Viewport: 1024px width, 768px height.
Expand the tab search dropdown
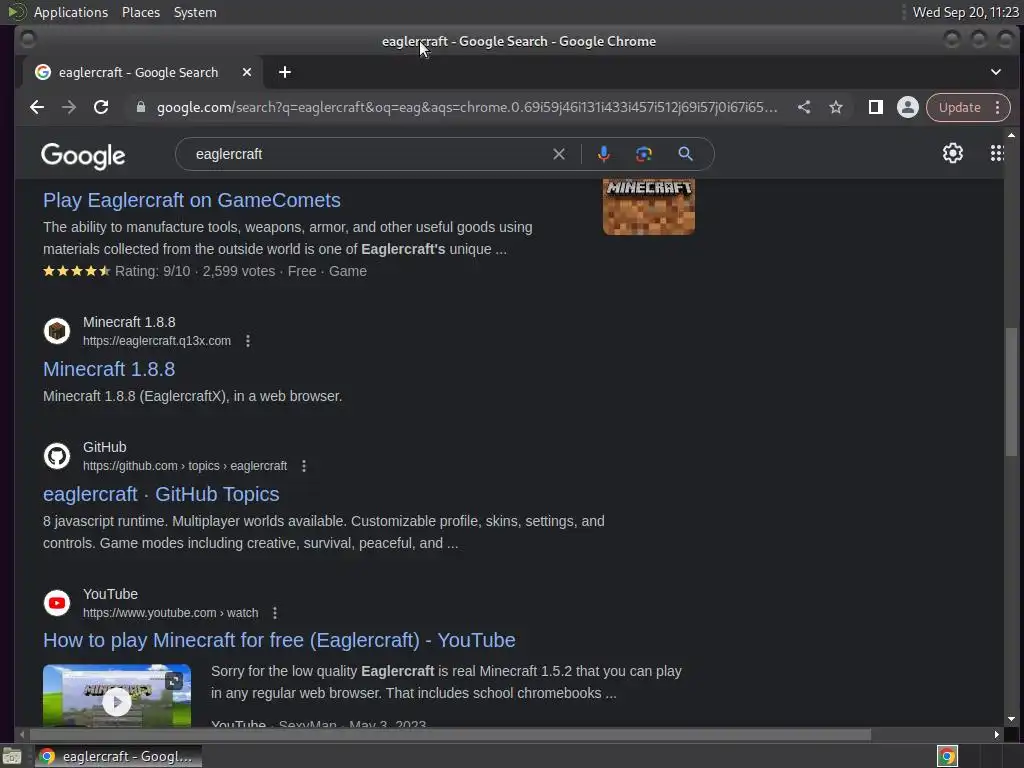point(996,72)
